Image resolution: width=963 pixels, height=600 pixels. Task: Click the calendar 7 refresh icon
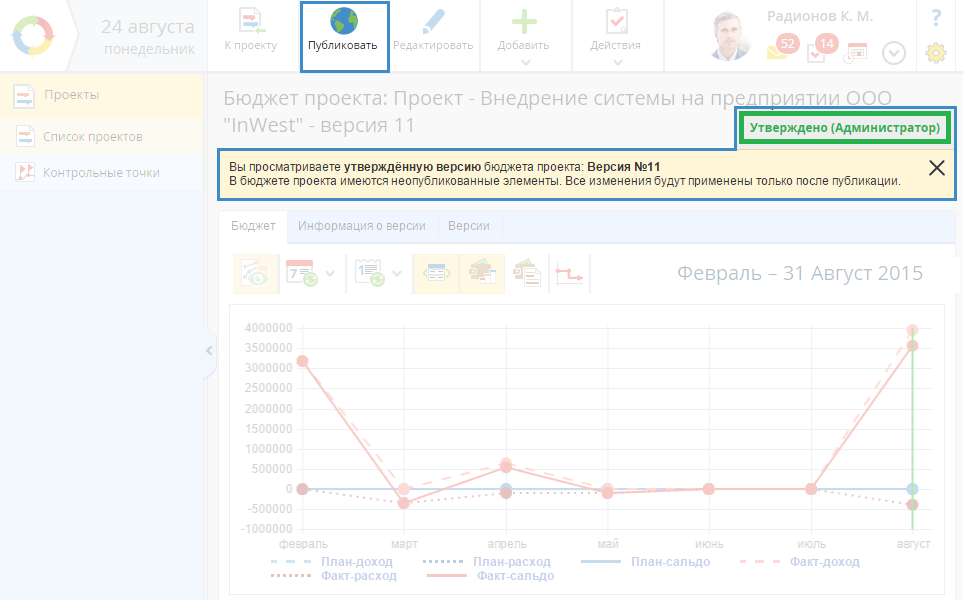(302, 273)
